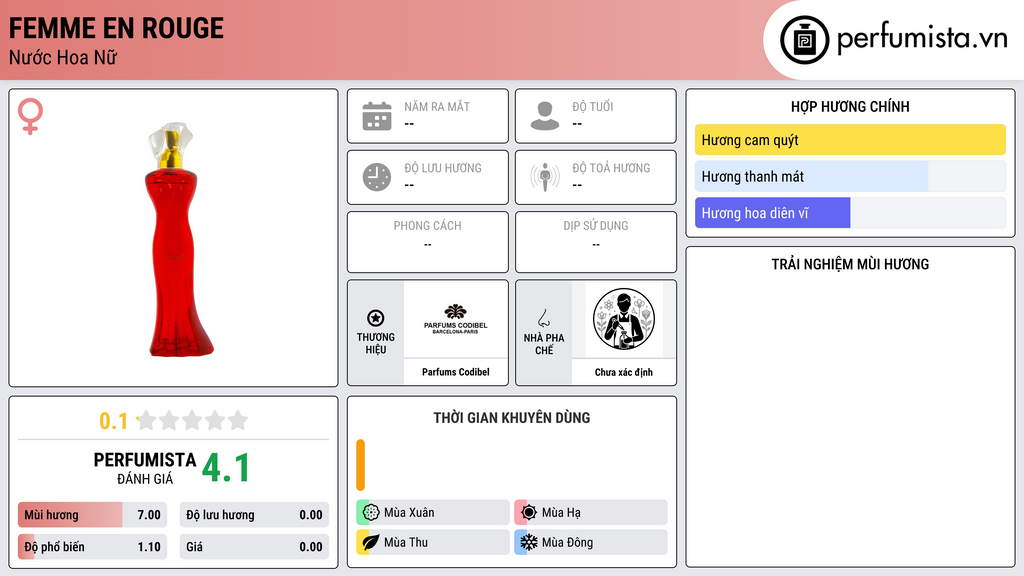Click the perfumista.vn site name
The image size is (1024, 576).
point(922,38)
